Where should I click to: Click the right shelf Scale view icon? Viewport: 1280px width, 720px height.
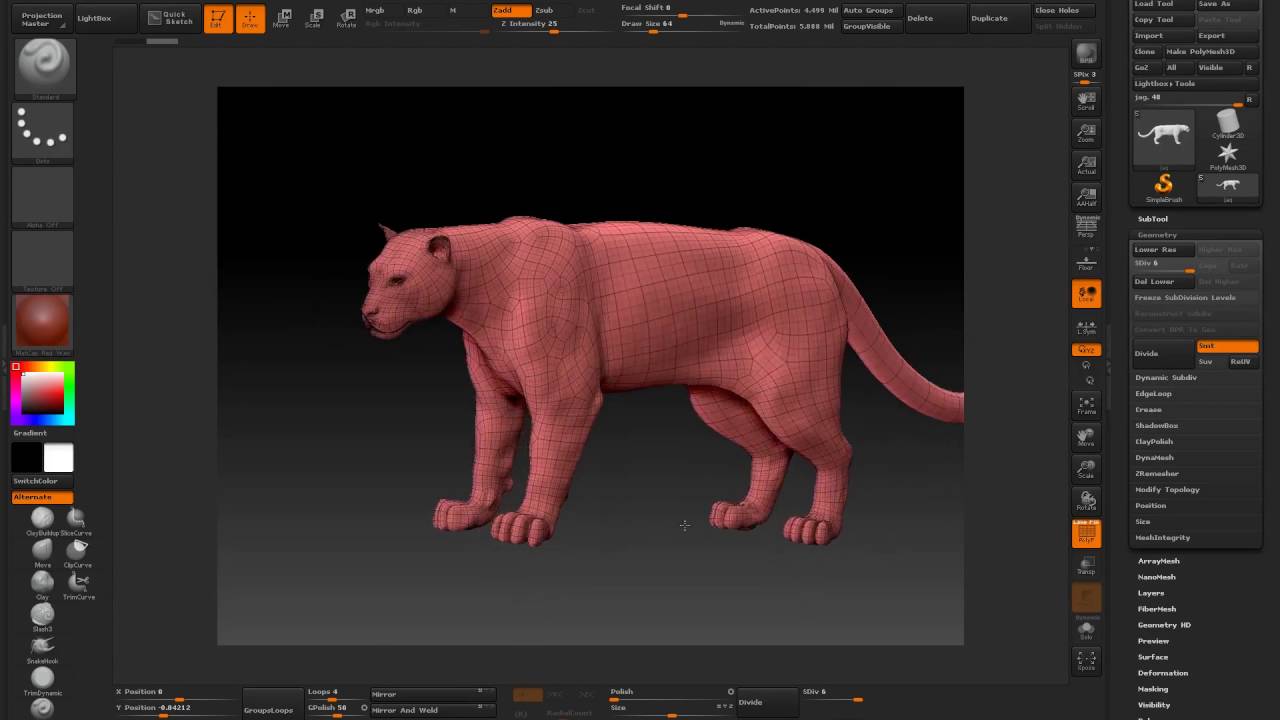[x=1086, y=469]
